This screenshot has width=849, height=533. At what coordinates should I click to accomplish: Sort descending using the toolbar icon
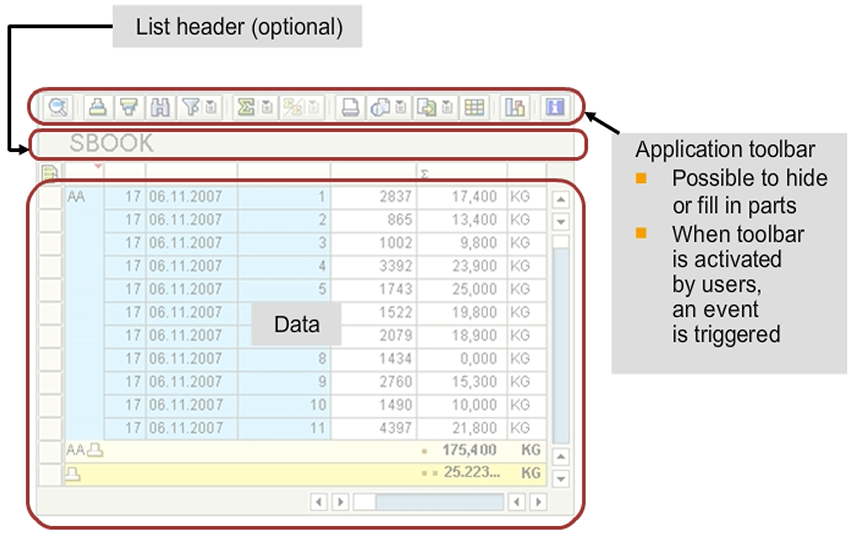[x=128, y=107]
